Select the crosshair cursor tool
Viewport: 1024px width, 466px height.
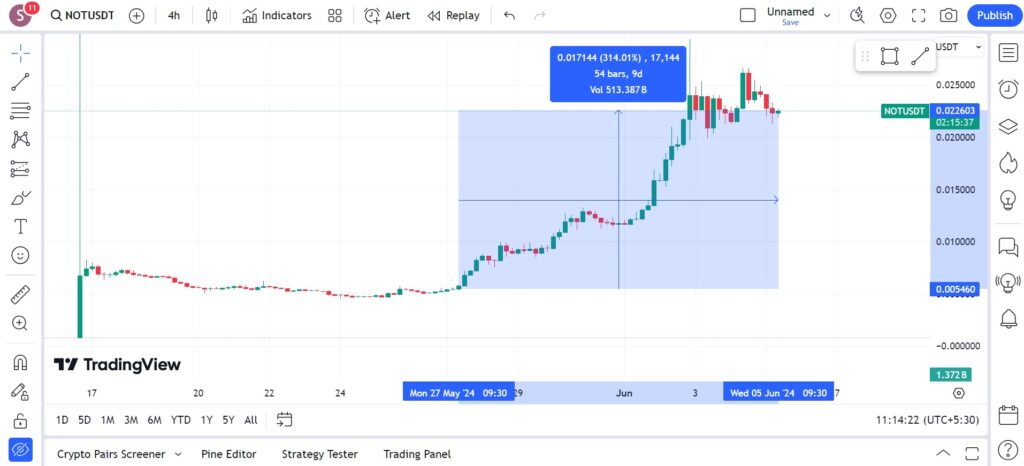click(x=20, y=54)
